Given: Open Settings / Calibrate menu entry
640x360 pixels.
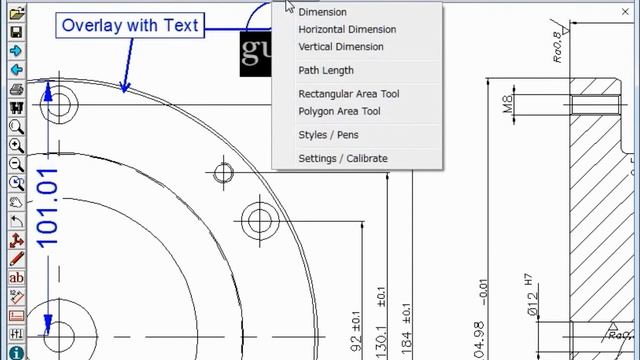Looking at the screenshot, I should pyautogui.click(x=343, y=158).
